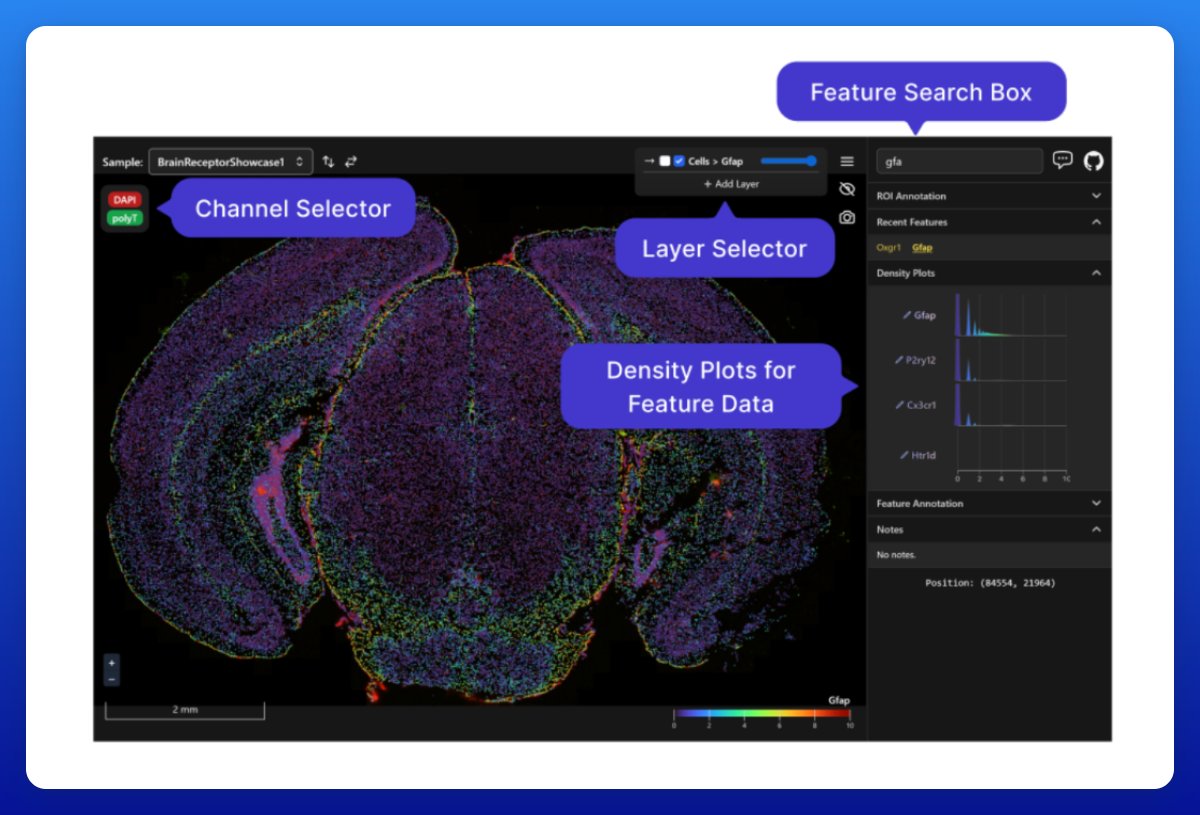Collapse the Density Plots section

(x=989, y=273)
